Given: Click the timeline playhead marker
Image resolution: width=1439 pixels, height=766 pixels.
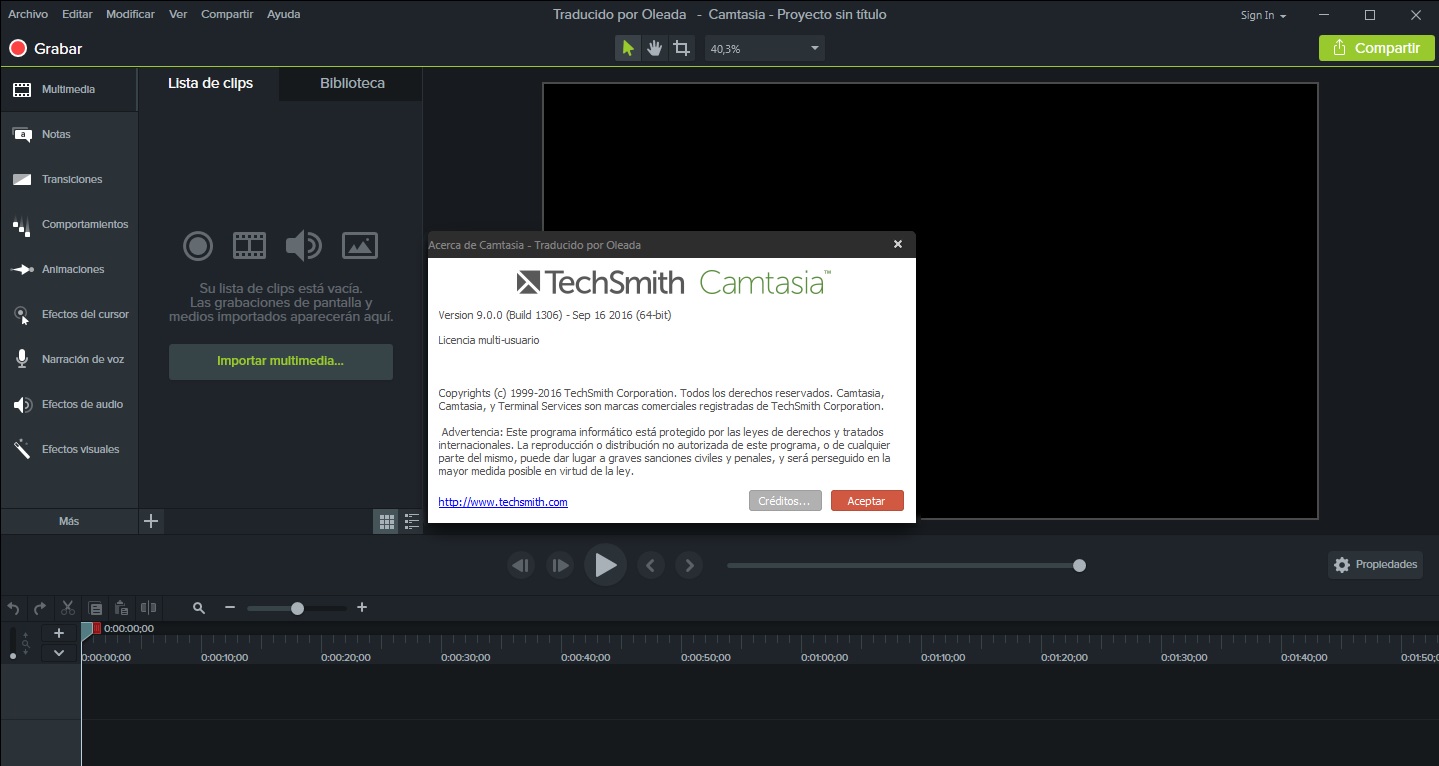Looking at the screenshot, I should [x=87, y=629].
